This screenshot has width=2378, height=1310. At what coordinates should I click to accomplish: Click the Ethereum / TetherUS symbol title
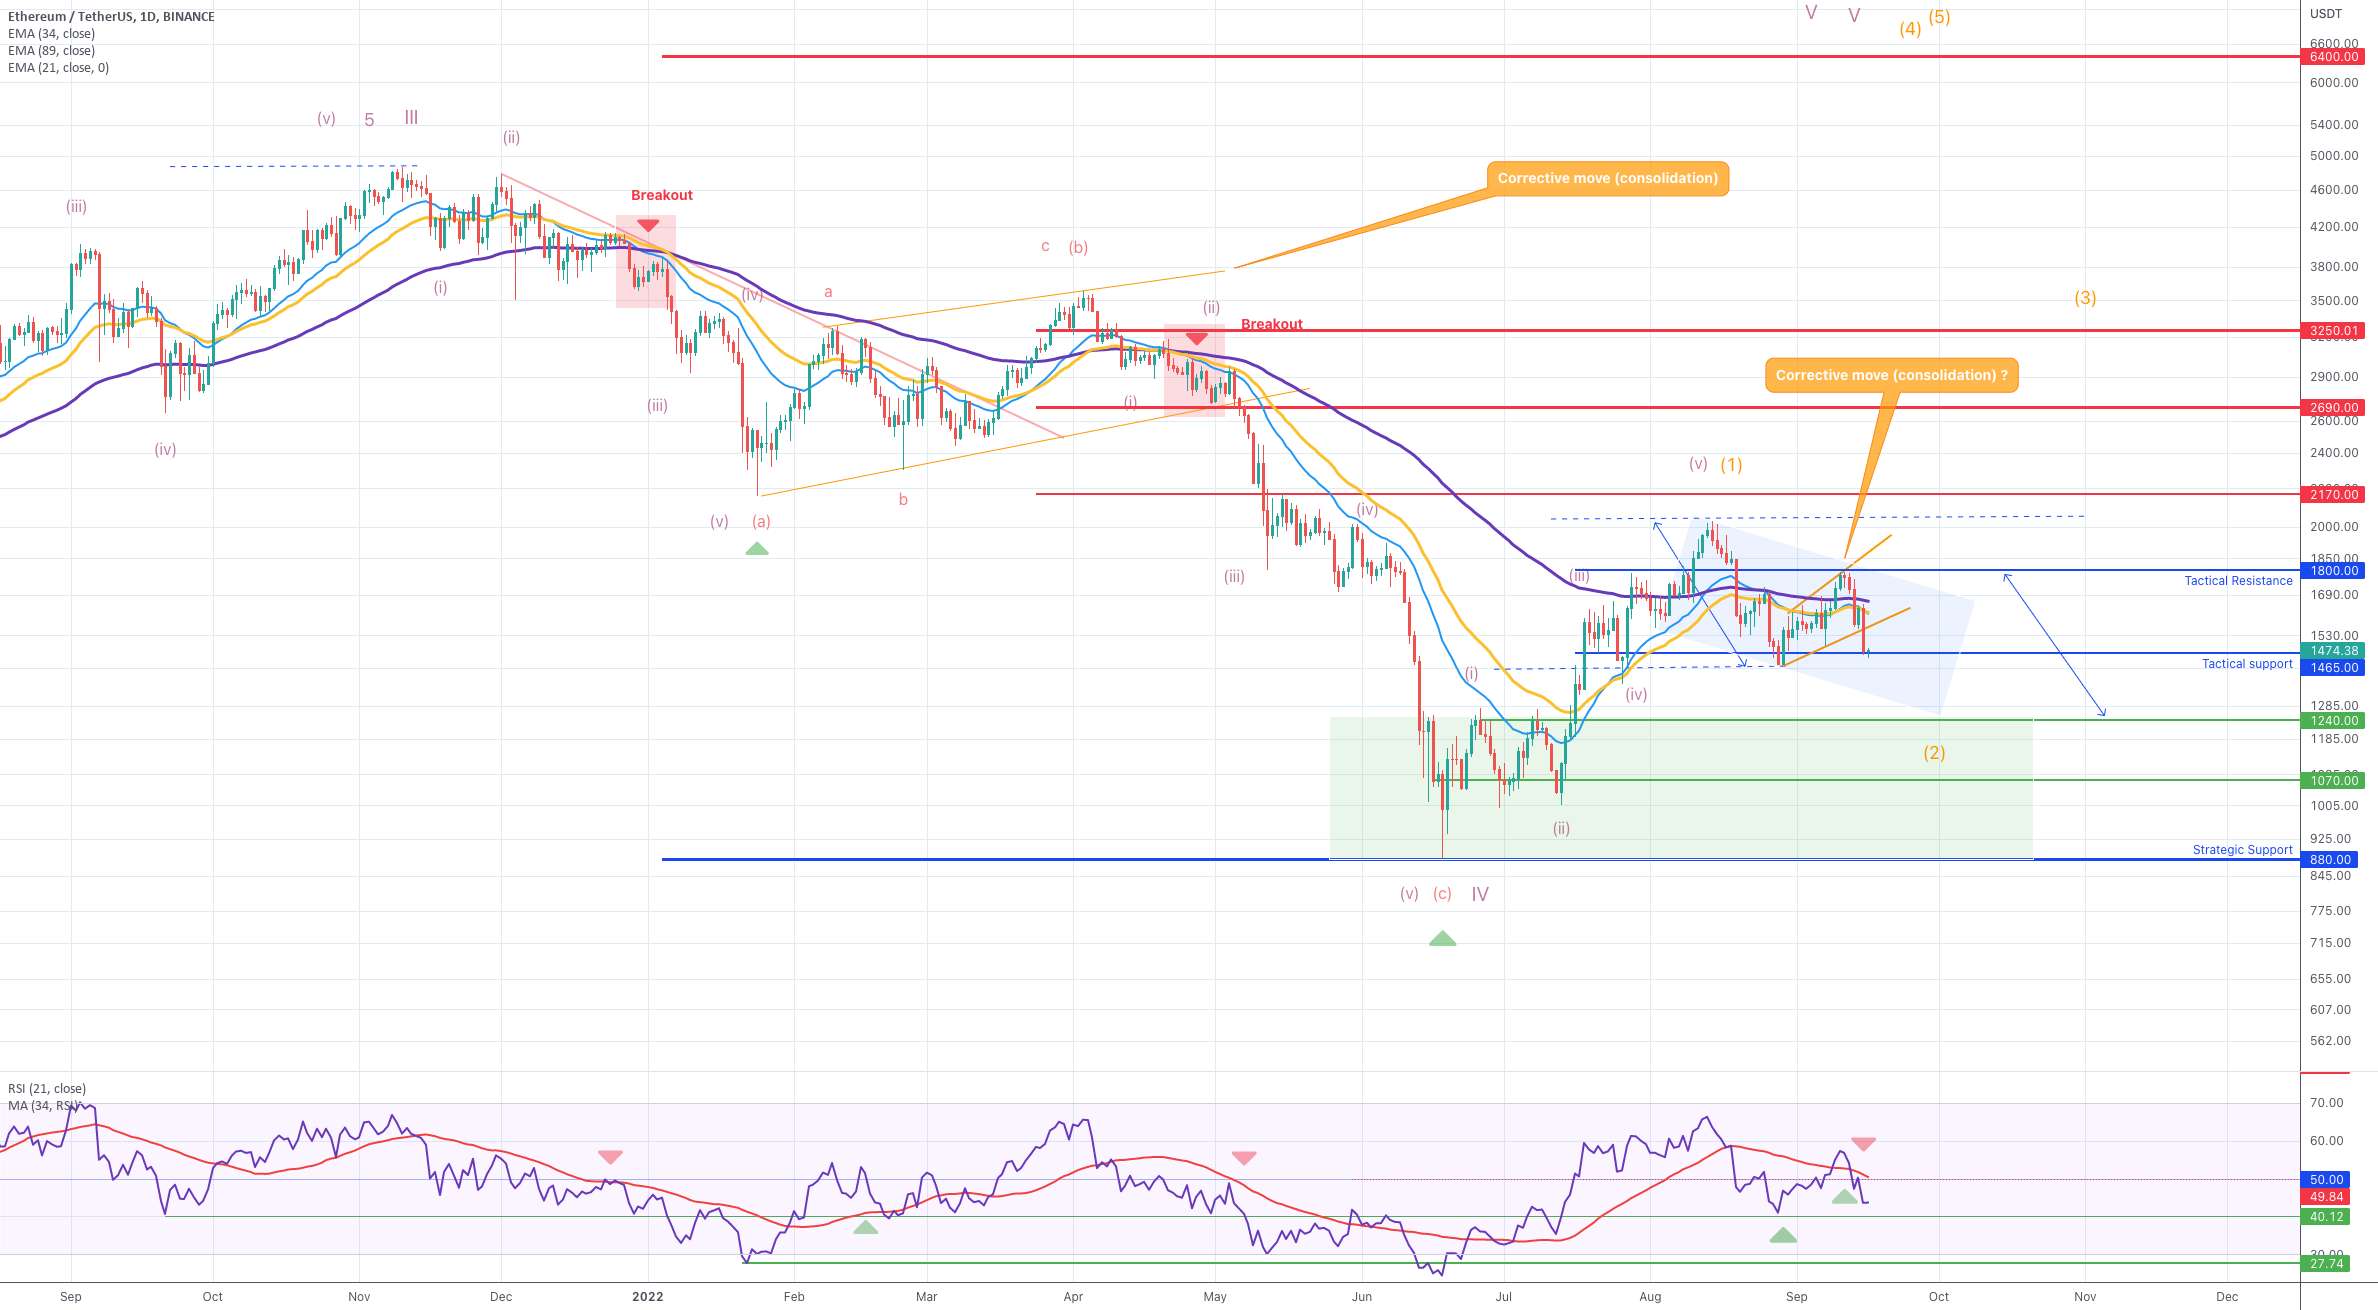(111, 17)
